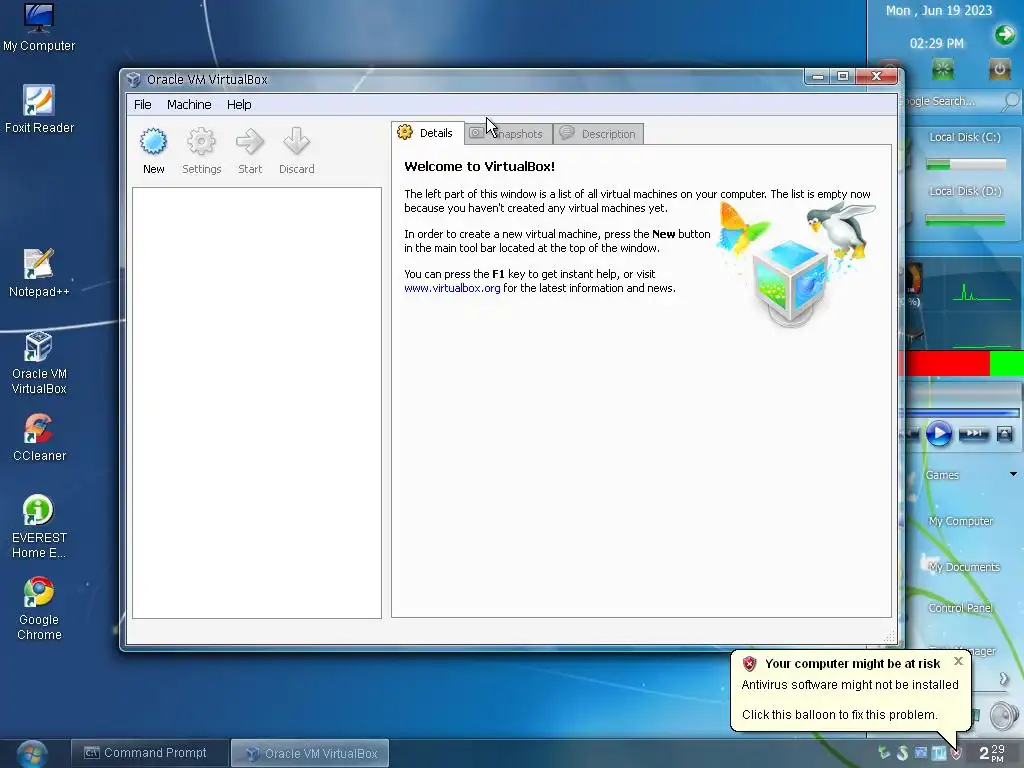
Task: Click the New virtual machine toolbar icon
Action: pos(153,142)
